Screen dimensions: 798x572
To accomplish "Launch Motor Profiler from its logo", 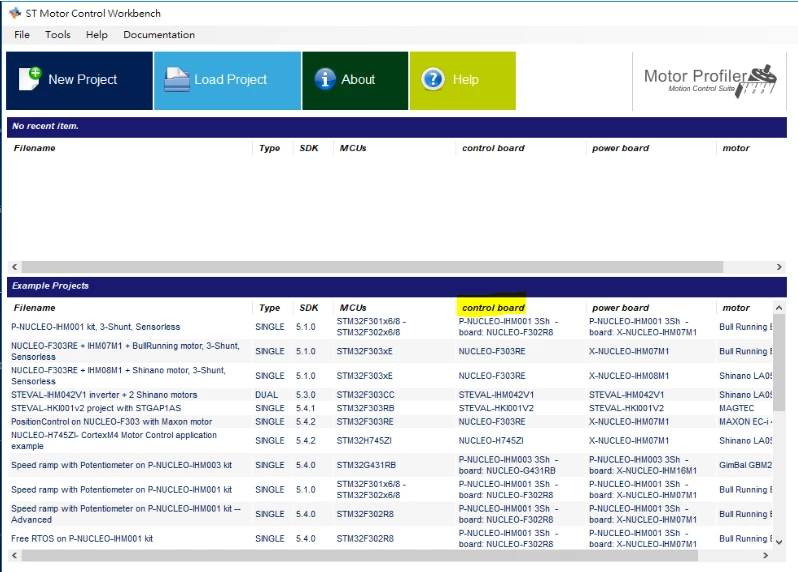I will [x=710, y=81].
